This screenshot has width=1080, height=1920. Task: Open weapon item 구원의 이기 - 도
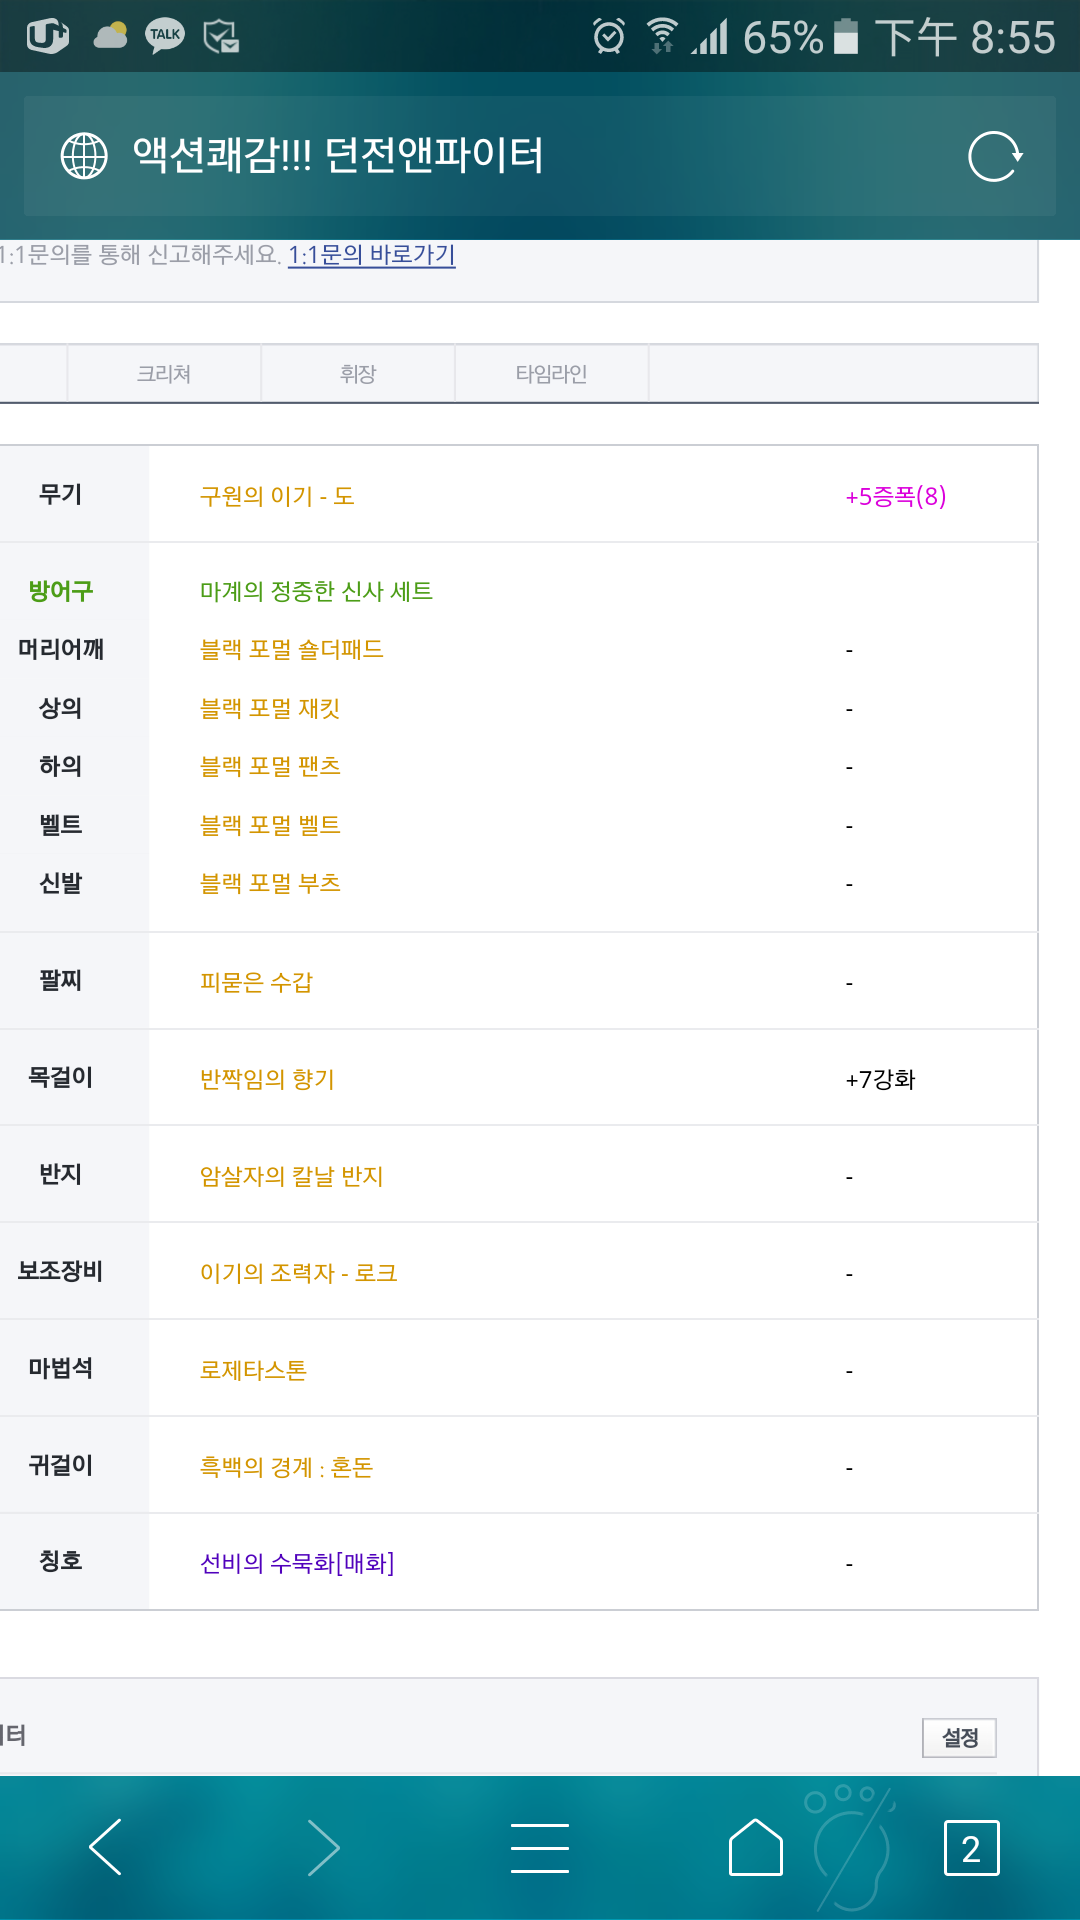[x=277, y=496]
